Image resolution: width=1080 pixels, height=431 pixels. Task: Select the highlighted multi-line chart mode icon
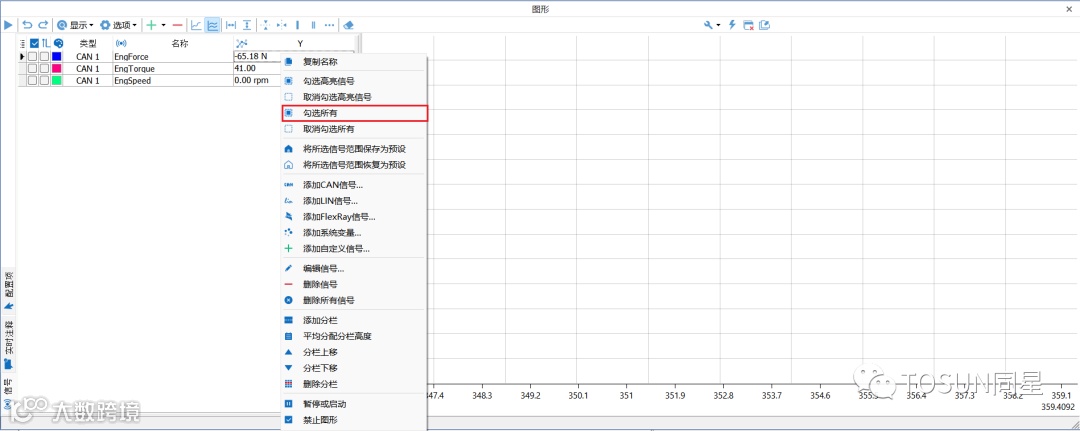click(213, 25)
